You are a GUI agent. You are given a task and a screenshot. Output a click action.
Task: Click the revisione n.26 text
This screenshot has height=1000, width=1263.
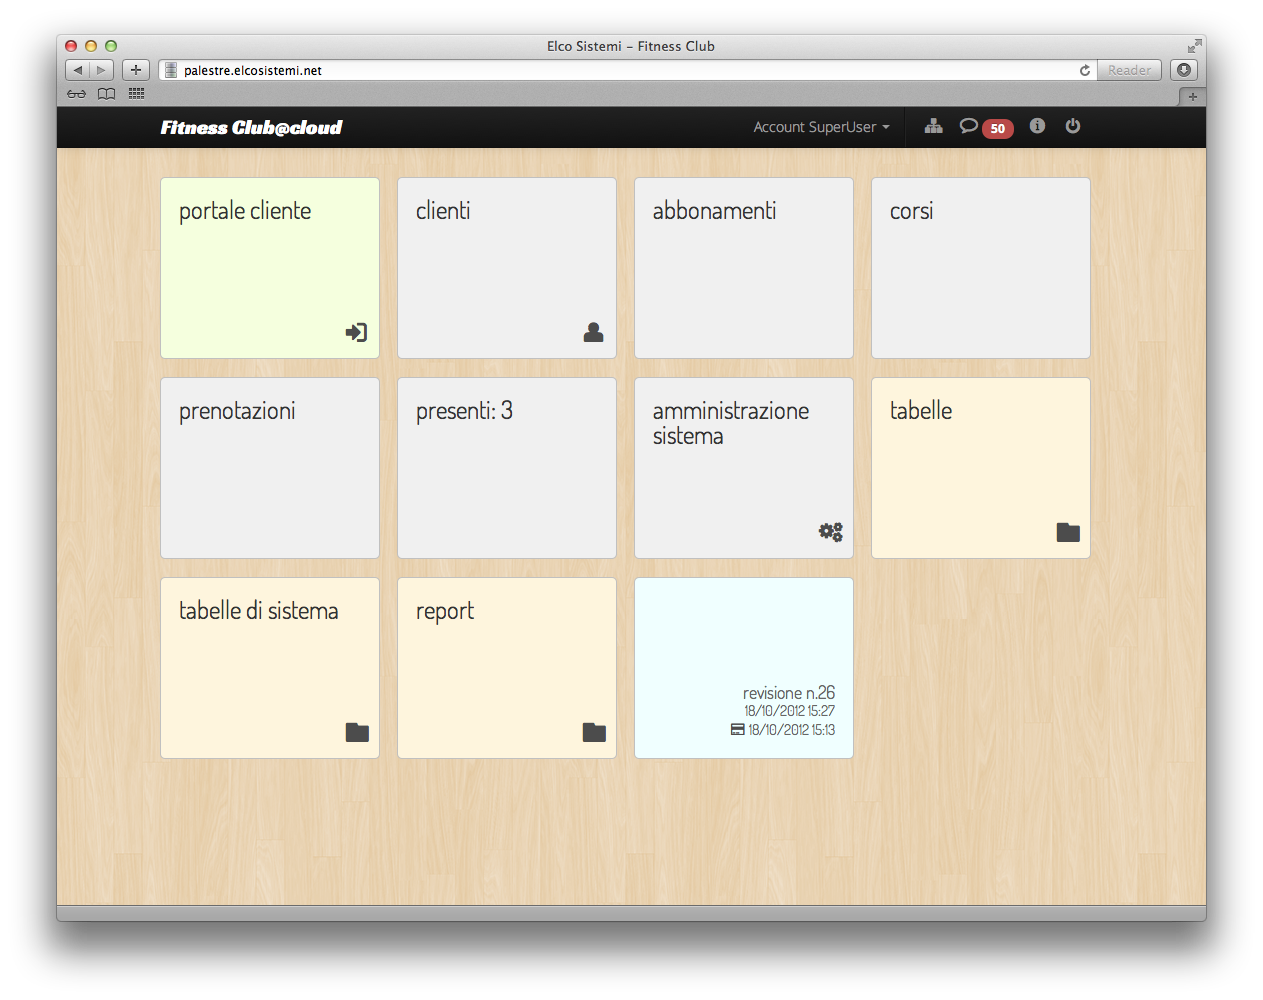pos(789,693)
